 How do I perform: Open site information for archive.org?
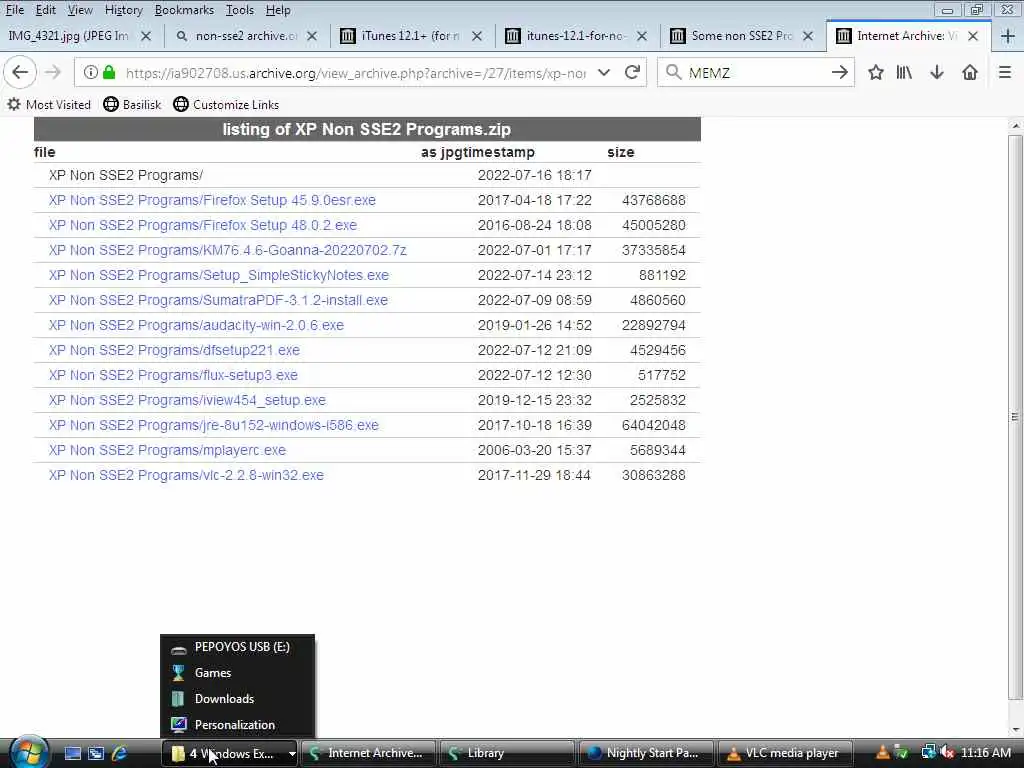[x=91, y=72]
